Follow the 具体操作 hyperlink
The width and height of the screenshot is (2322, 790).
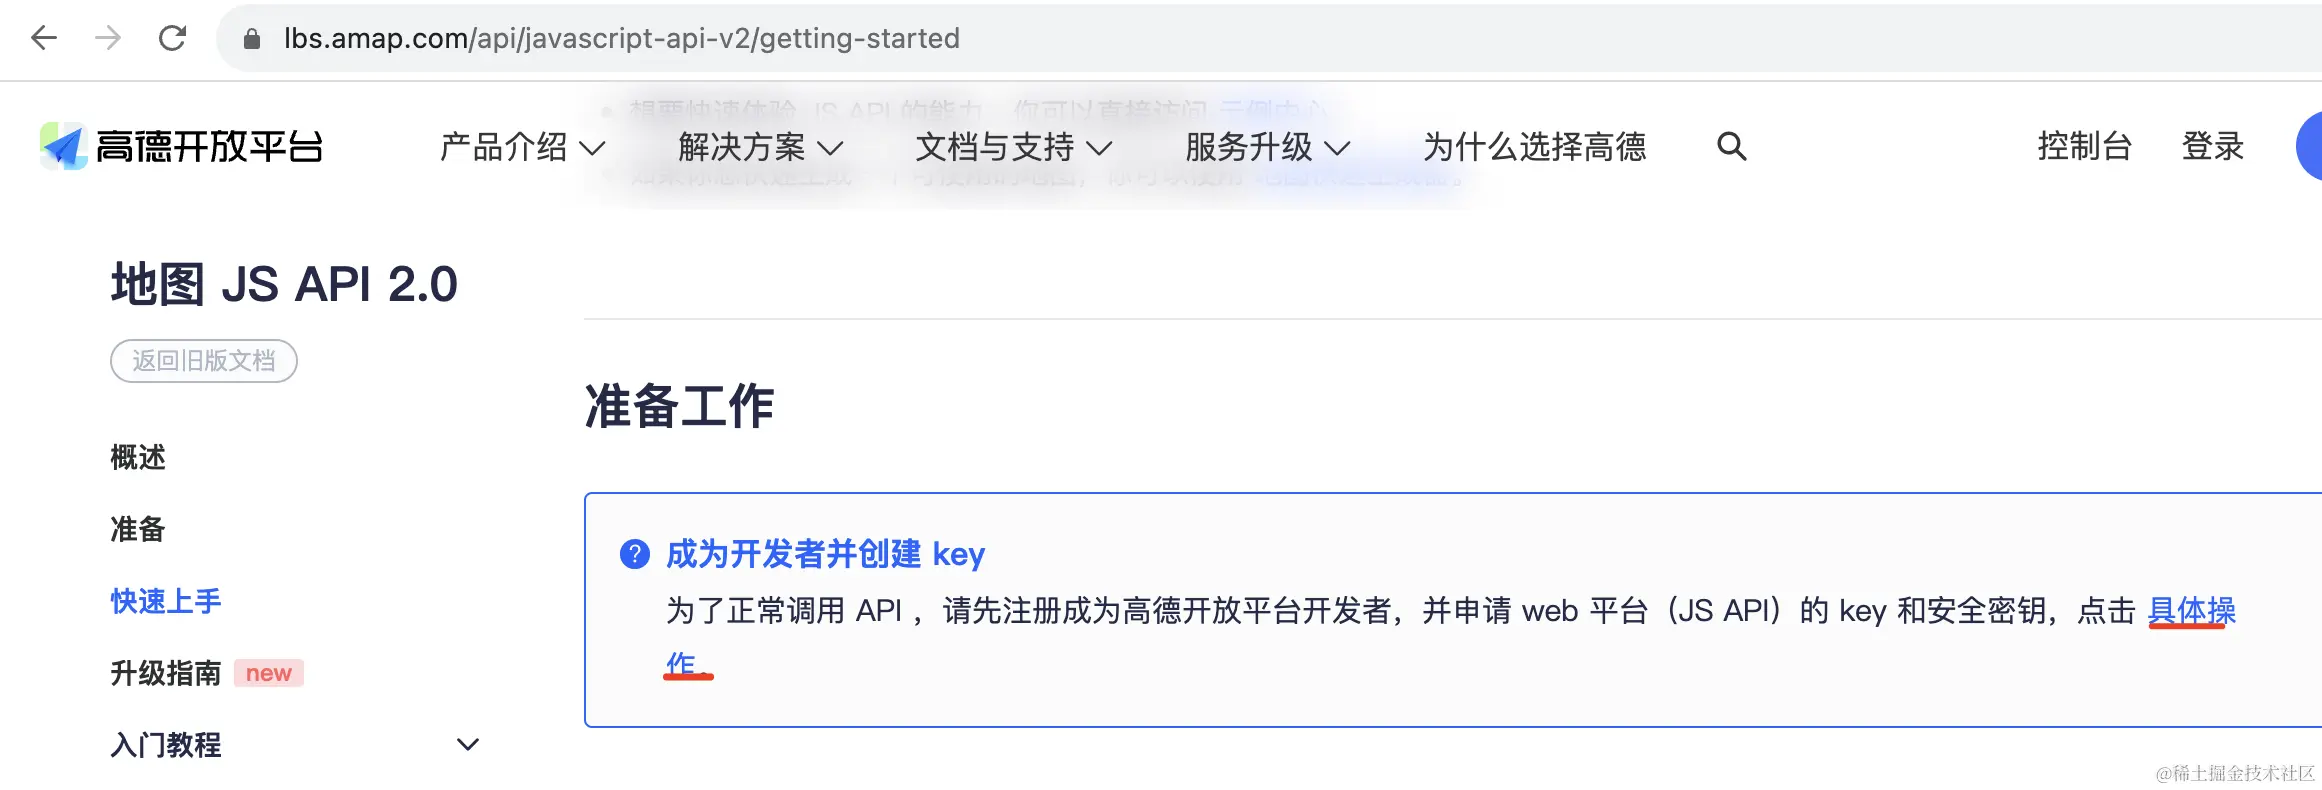pos(2191,610)
